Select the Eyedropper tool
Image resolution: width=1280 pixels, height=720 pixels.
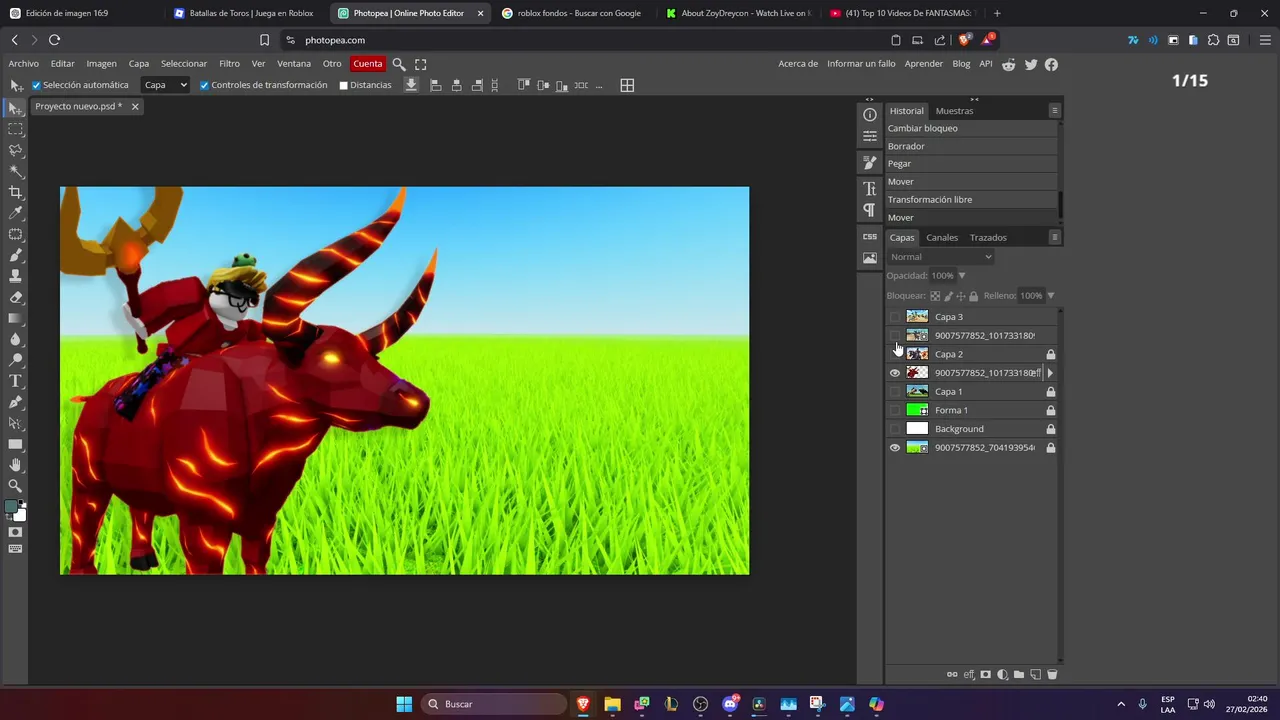click(15, 213)
